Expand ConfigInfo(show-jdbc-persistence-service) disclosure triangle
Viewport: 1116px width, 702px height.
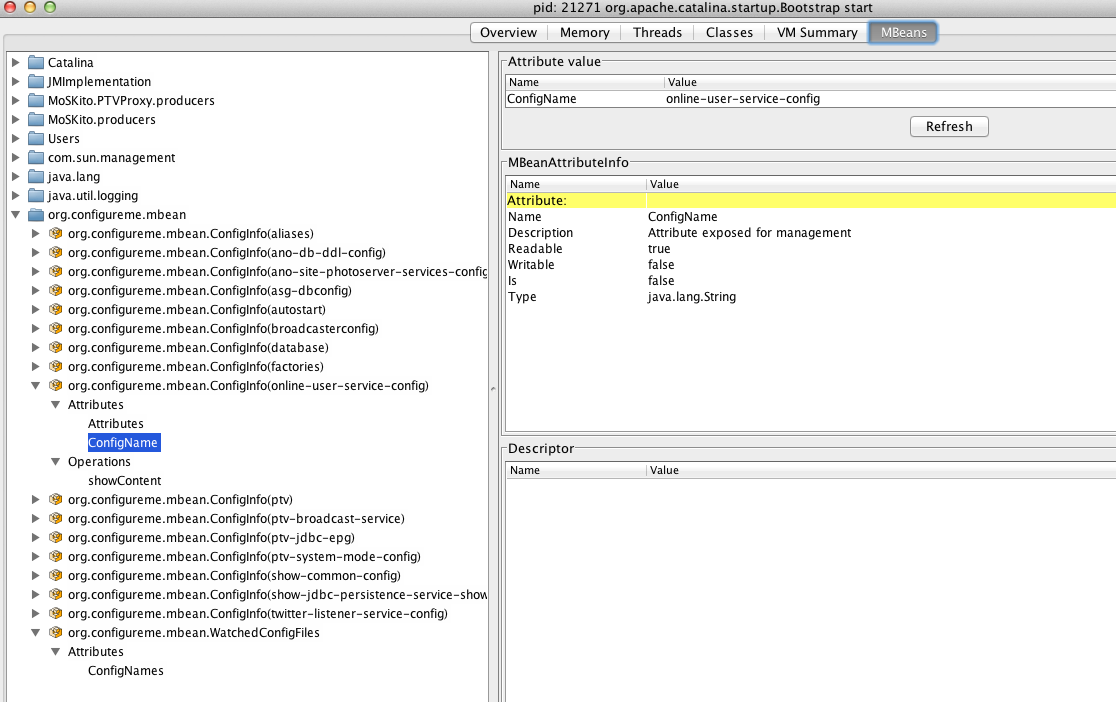click(36, 594)
